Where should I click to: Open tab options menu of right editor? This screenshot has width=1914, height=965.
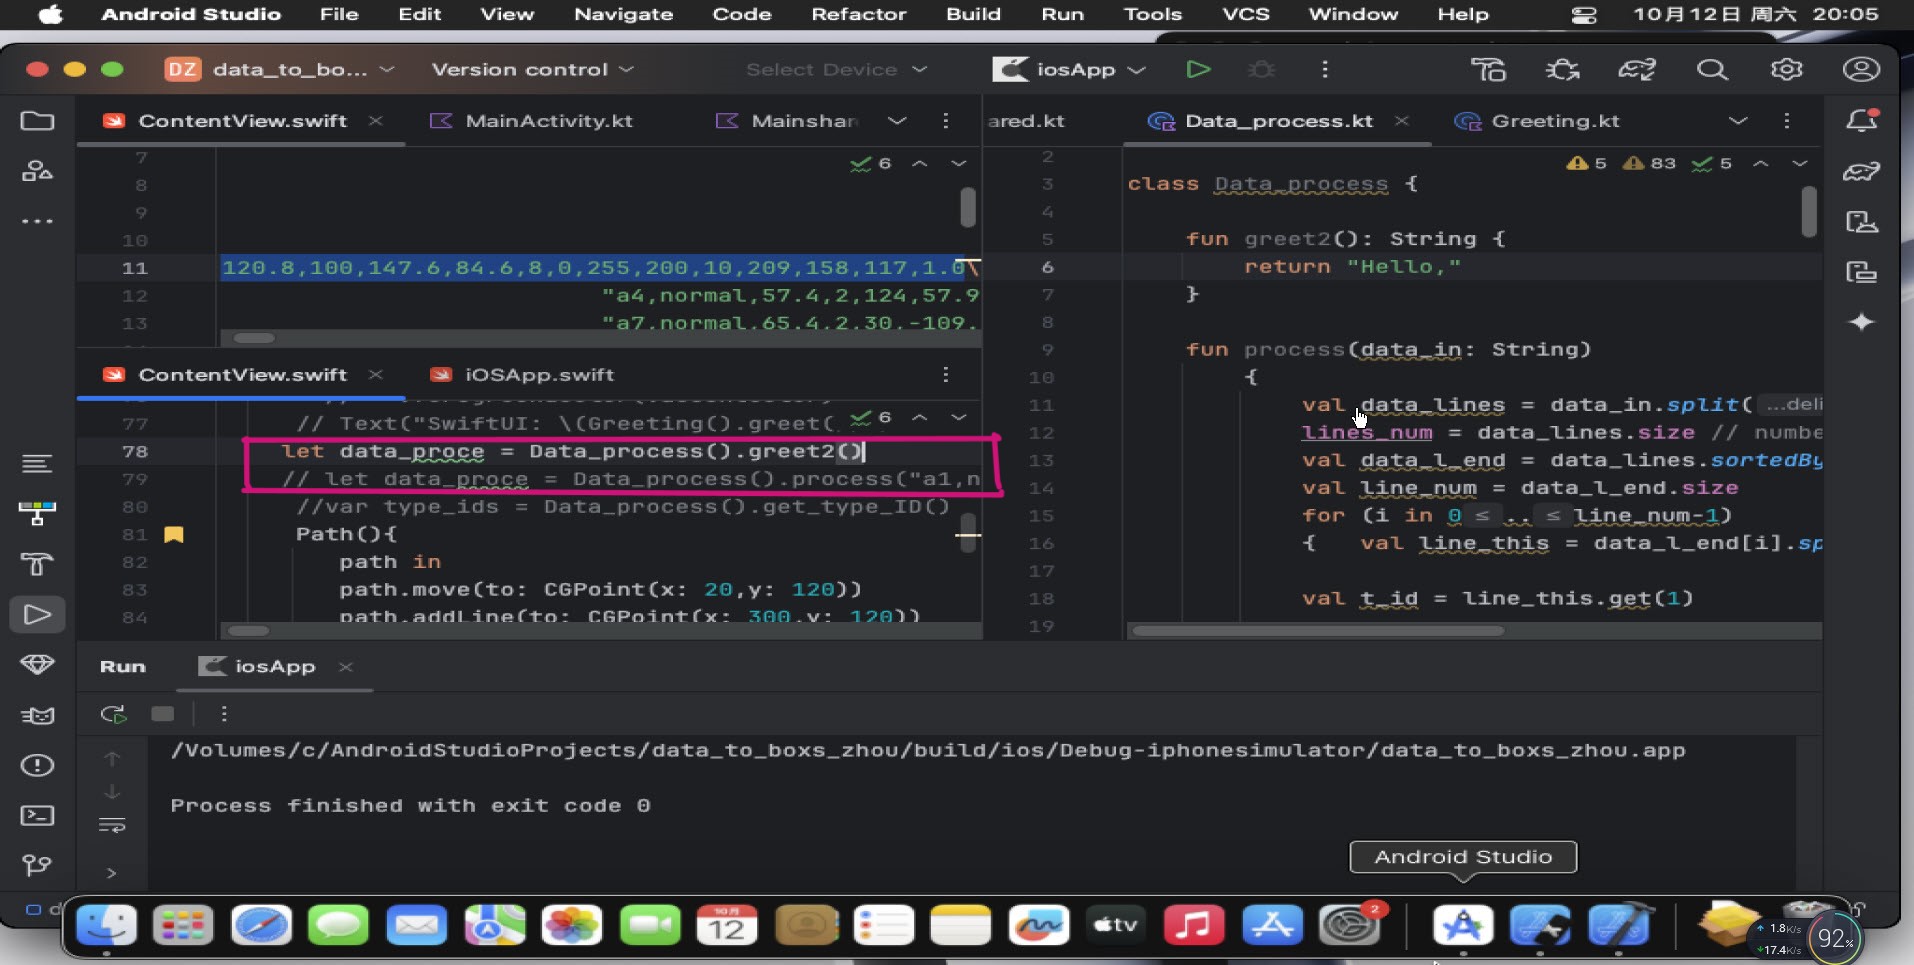click(x=1786, y=121)
